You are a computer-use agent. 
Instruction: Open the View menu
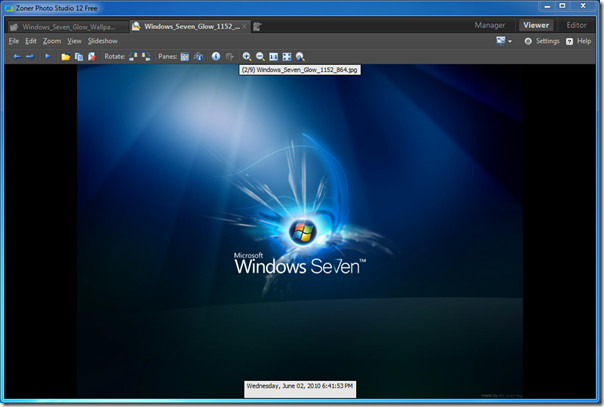pyautogui.click(x=74, y=41)
